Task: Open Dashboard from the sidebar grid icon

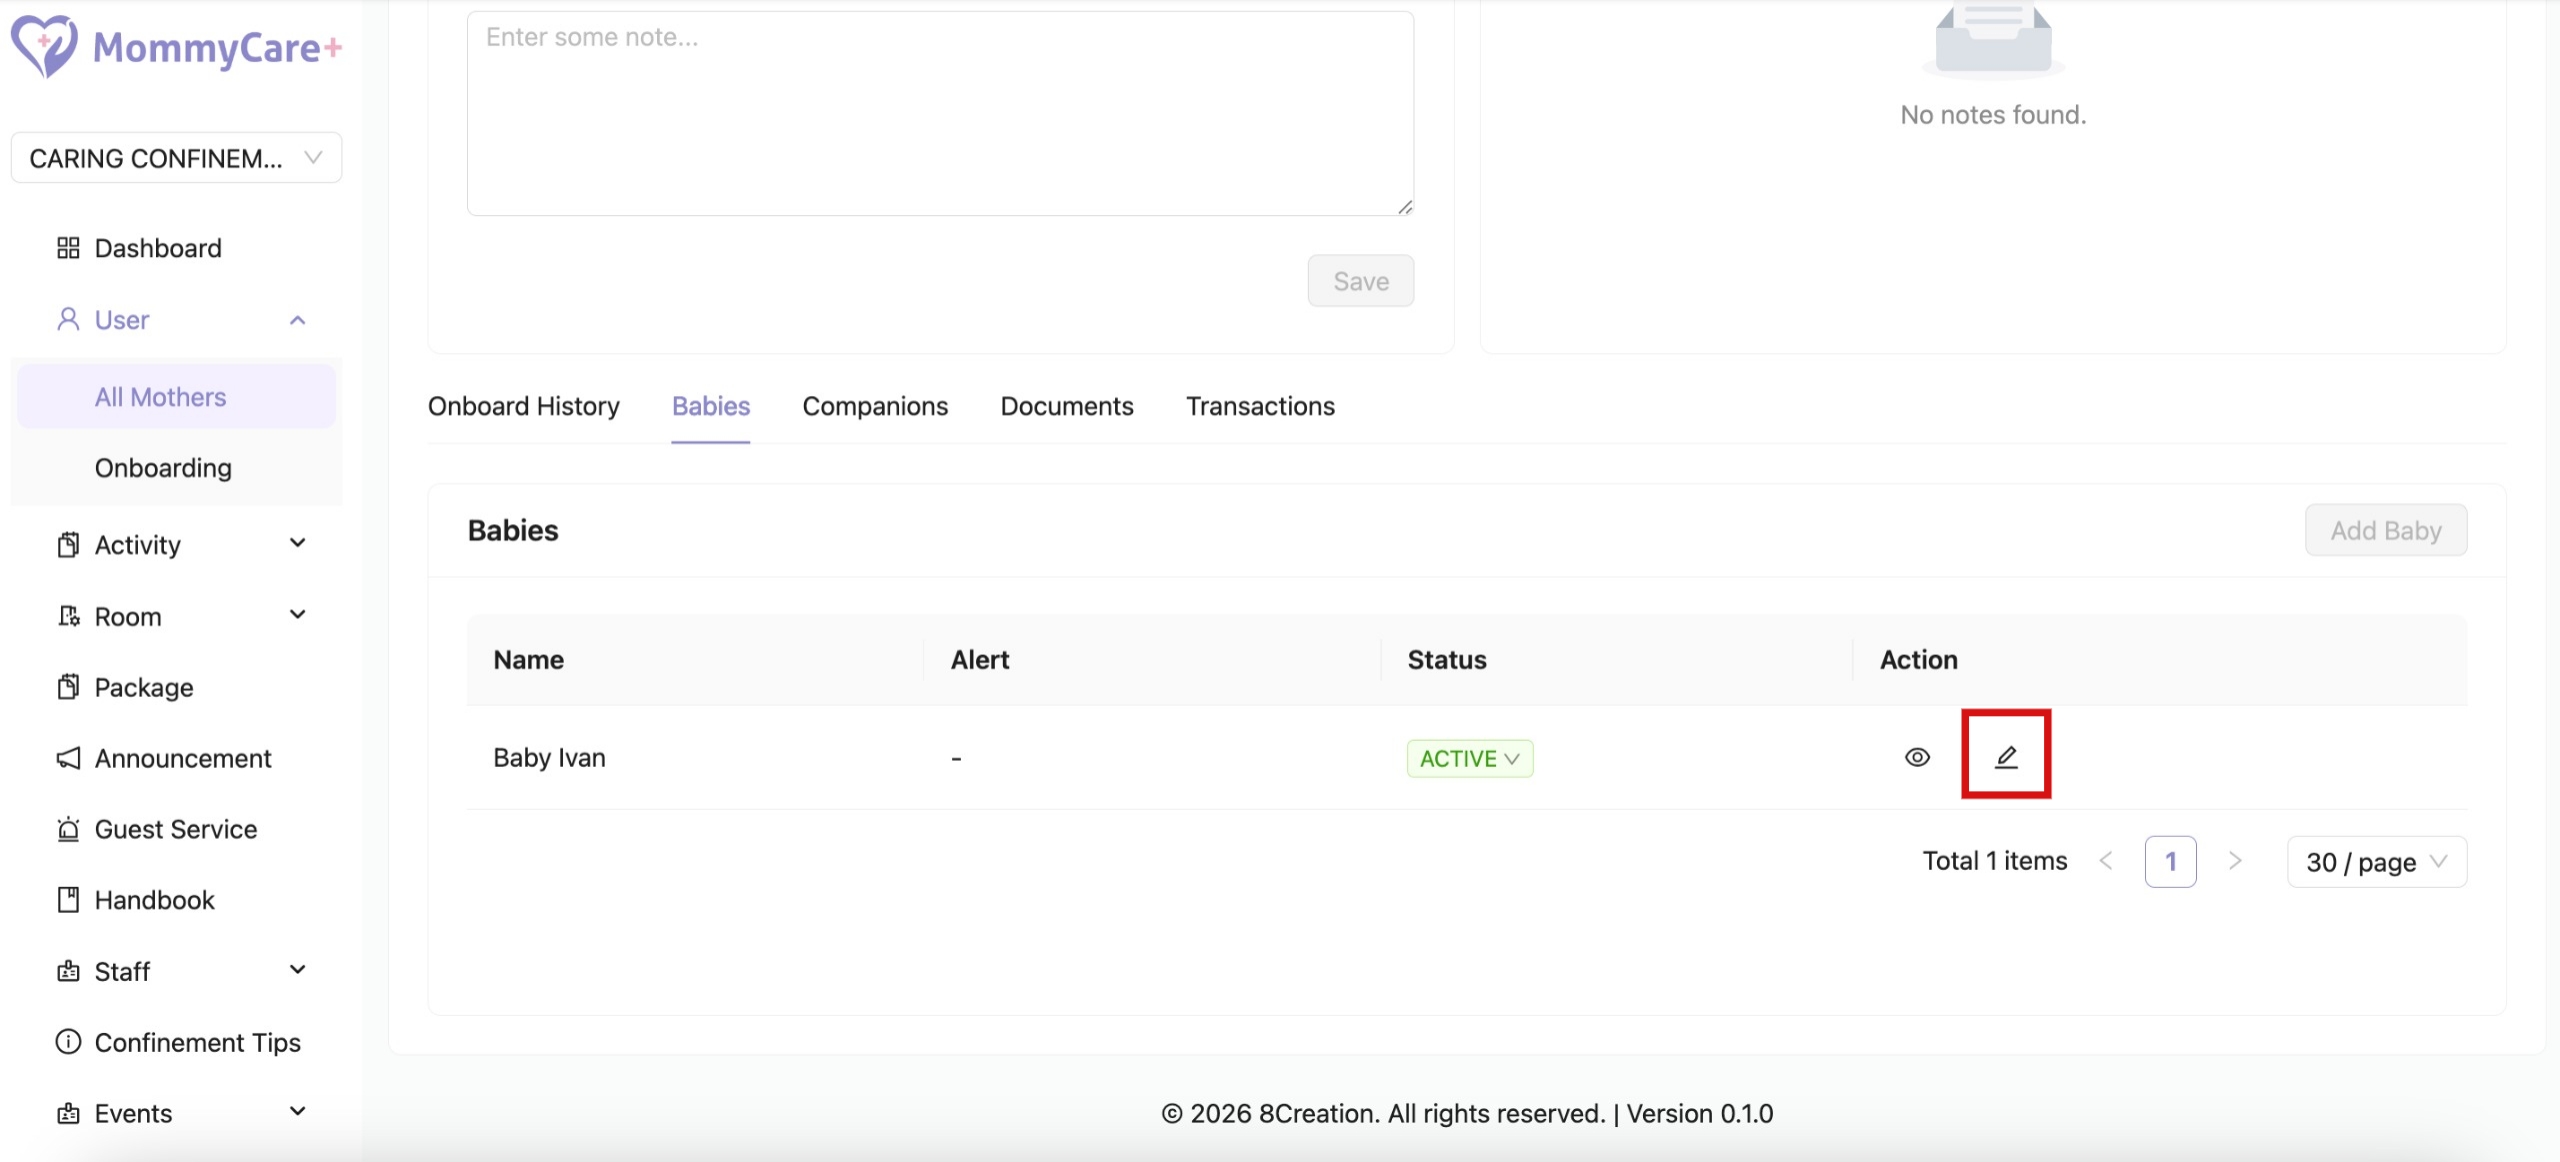Action: point(68,248)
